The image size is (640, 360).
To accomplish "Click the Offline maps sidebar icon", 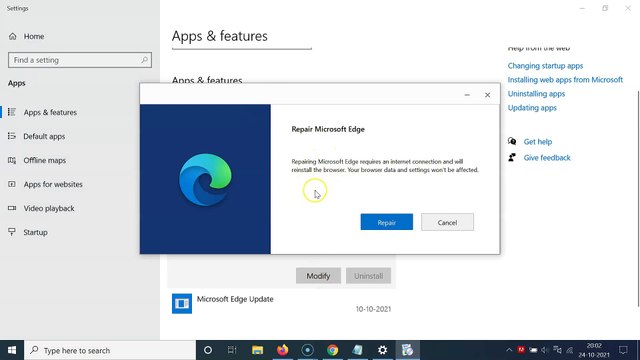I will [x=12, y=160].
